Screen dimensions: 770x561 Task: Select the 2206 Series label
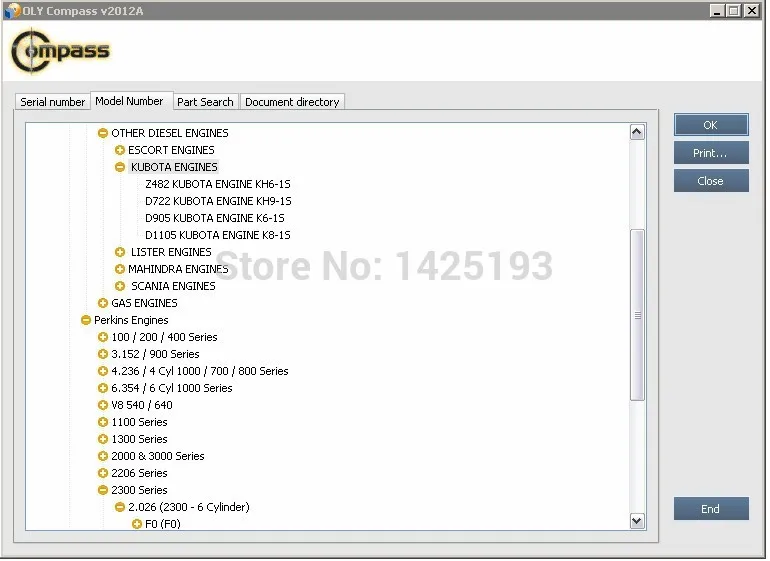click(x=139, y=474)
